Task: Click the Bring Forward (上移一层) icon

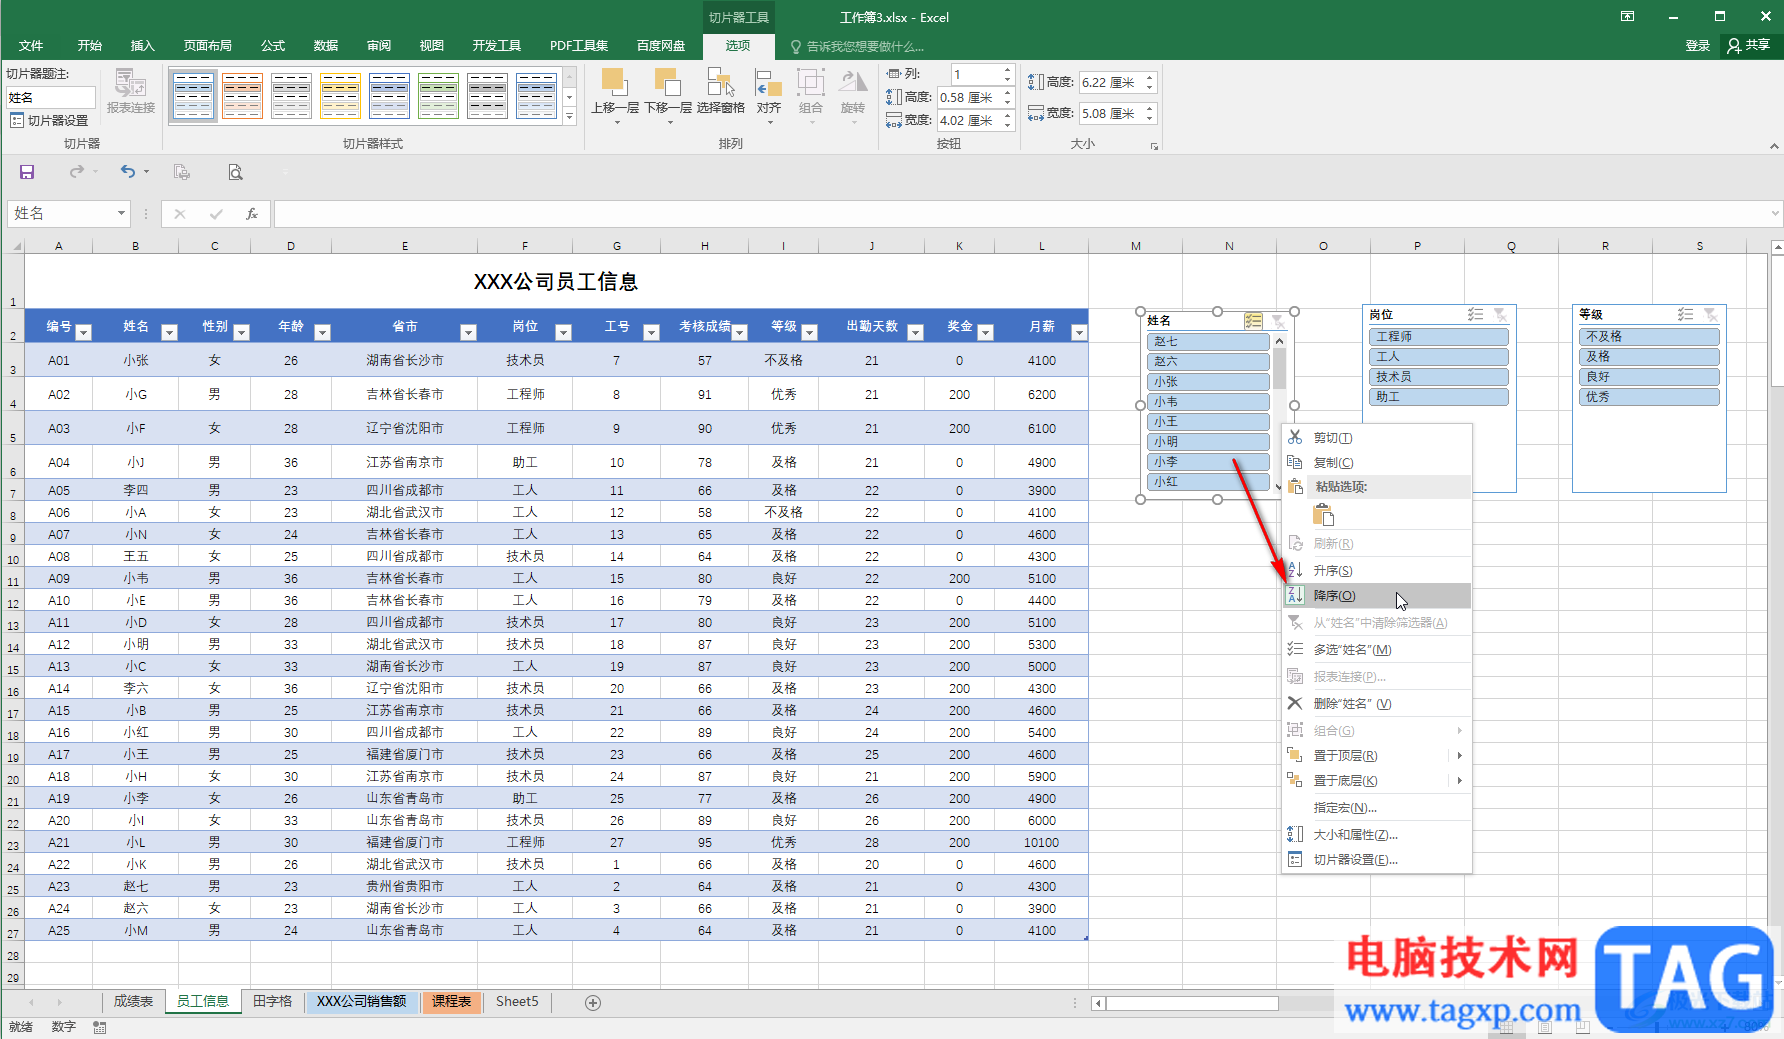Action: (614, 84)
